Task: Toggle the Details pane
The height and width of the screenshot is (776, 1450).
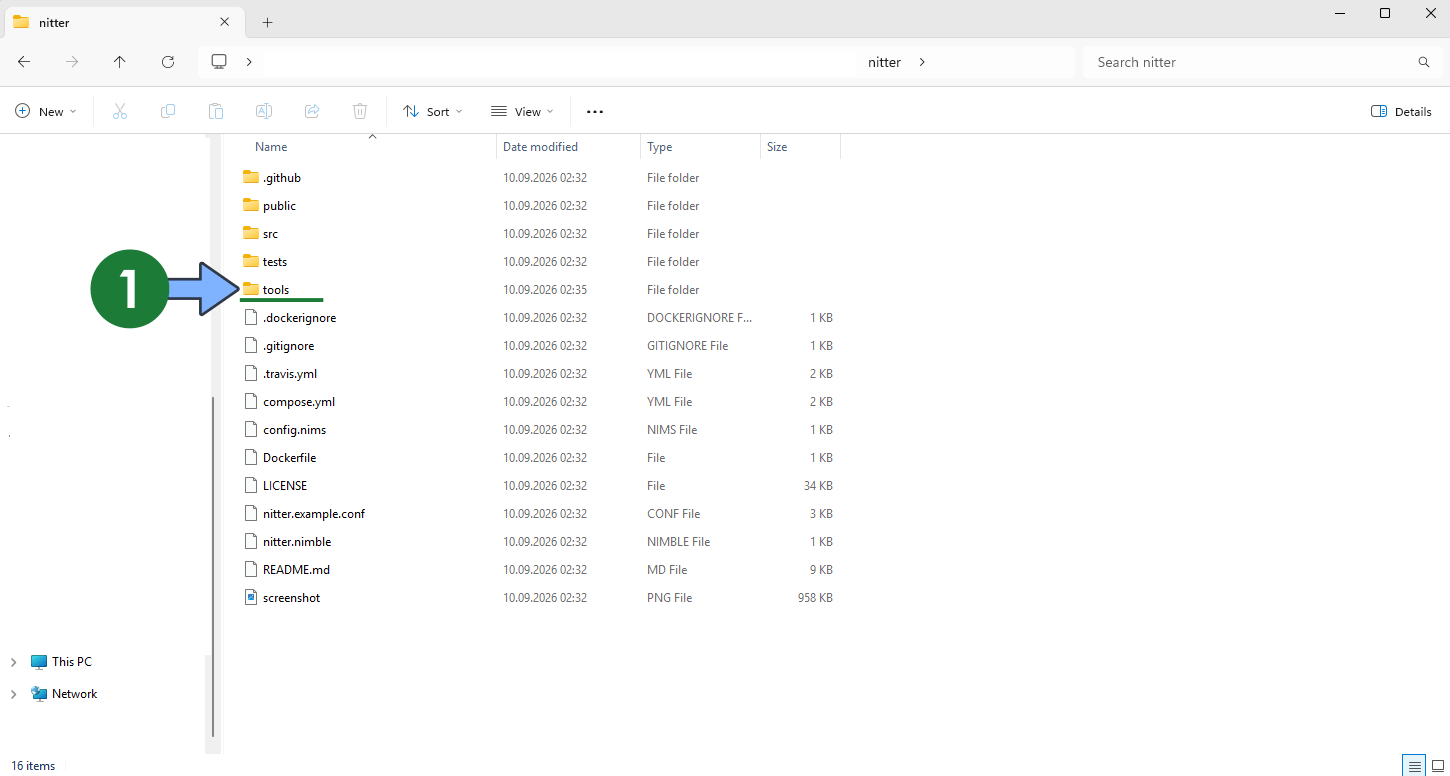Action: (1401, 111)
